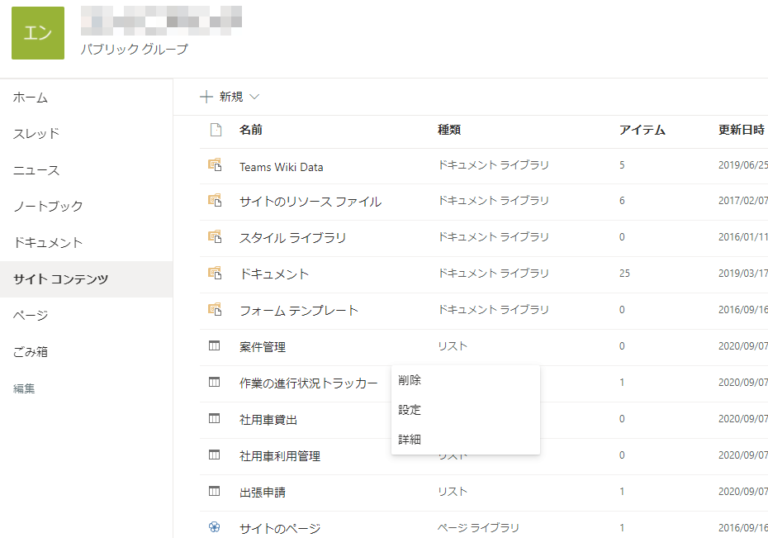Click the サイトのリソース ファイル library icon
The image size is (768, 538).
pyautogui.click(x=214, y=201)
